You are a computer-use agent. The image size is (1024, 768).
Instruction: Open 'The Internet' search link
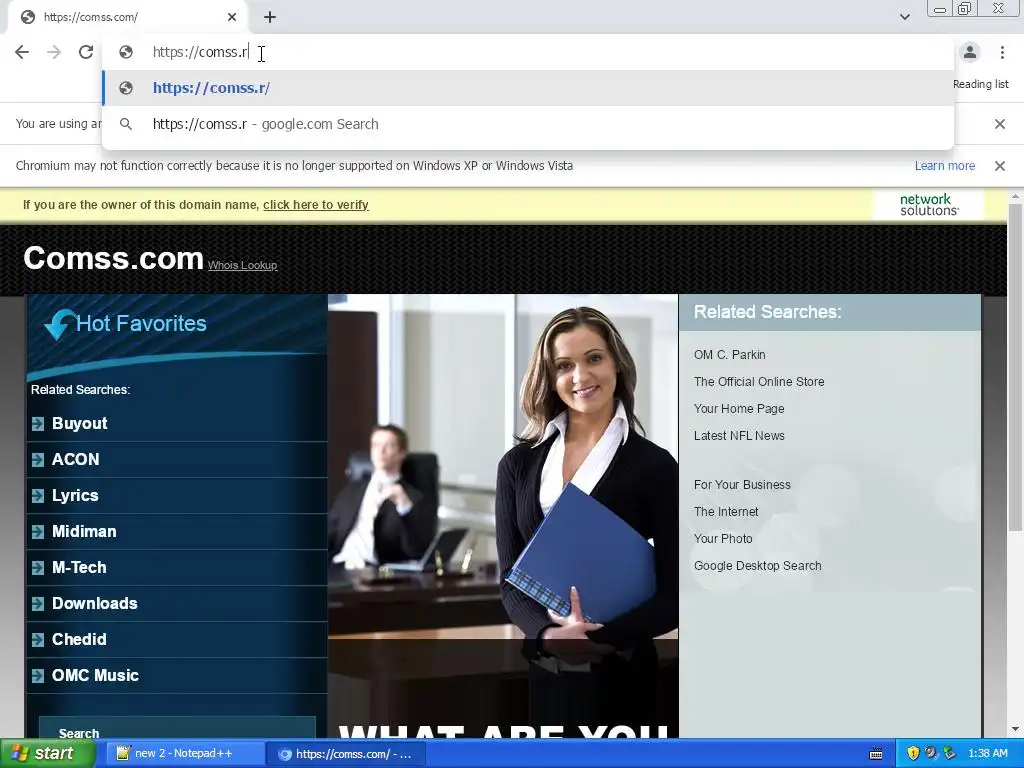click(x=726, y=511)
